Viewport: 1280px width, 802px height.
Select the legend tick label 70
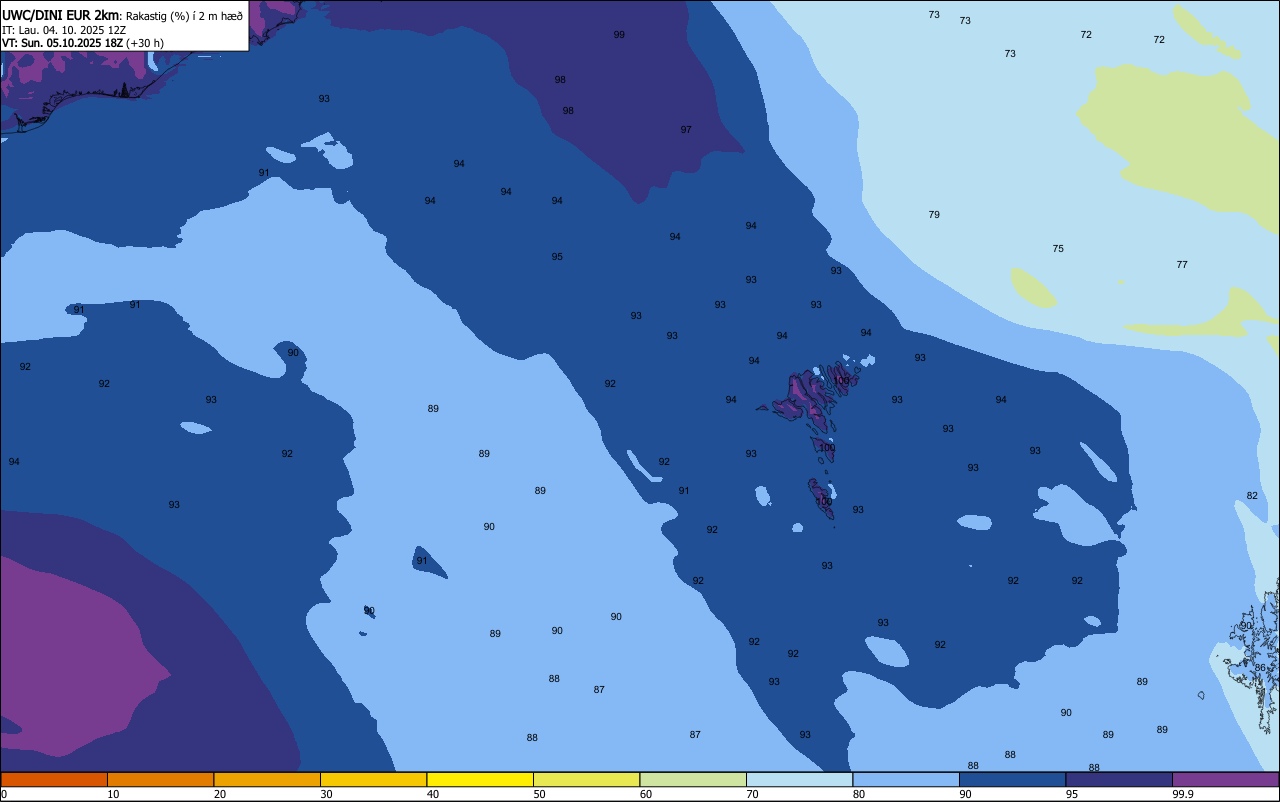[x=753, y=794]
